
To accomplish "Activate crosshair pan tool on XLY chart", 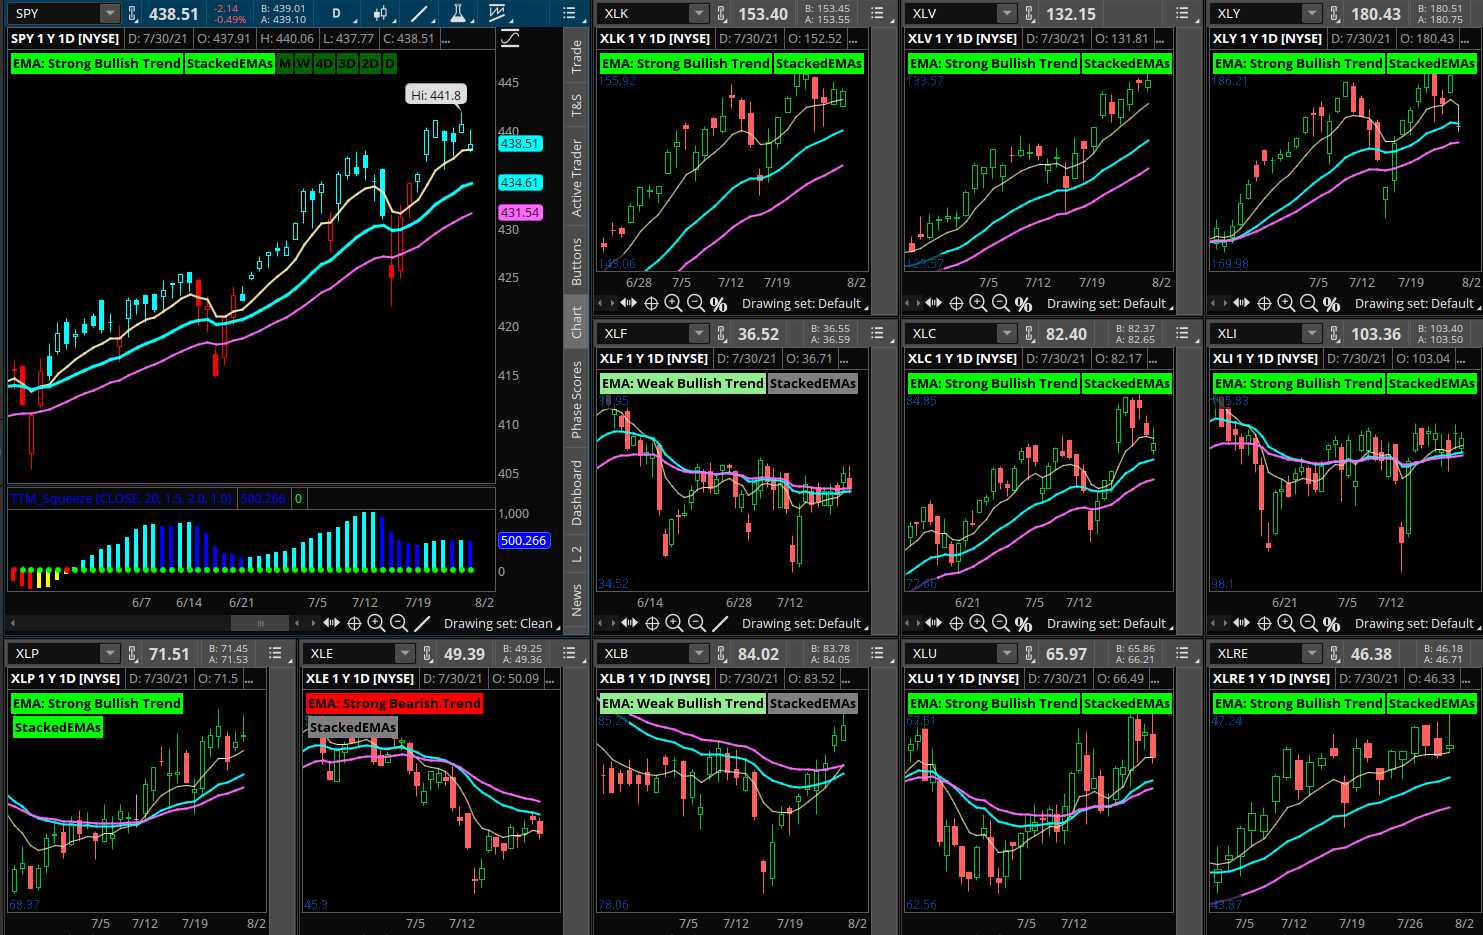I will tap(1264, 303).
